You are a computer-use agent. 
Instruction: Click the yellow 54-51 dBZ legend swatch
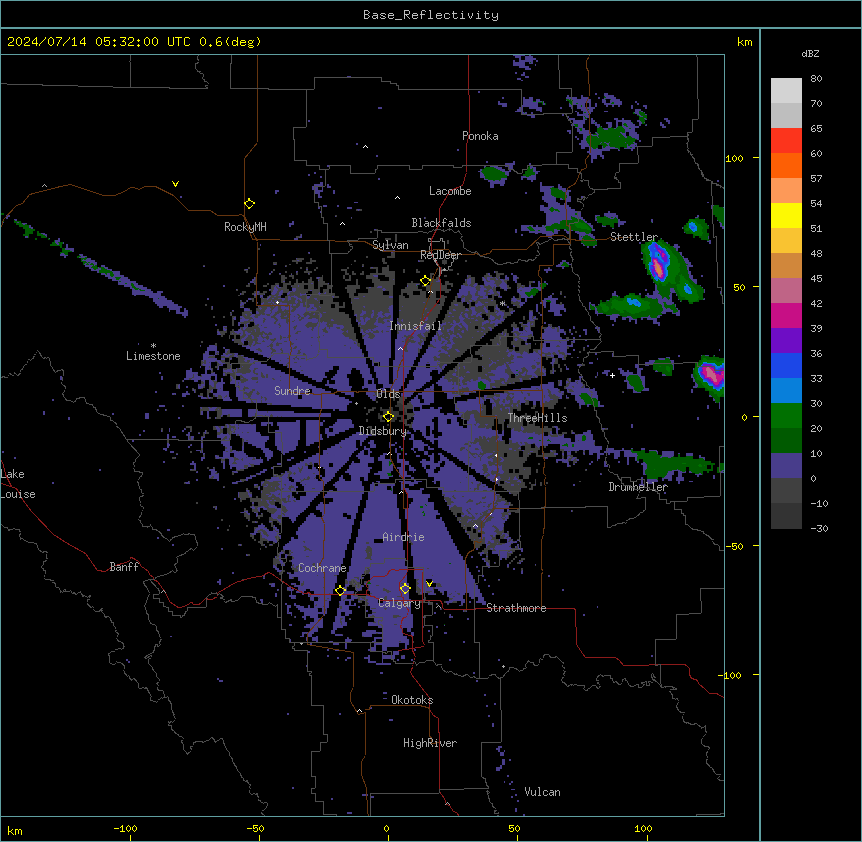coord(786,215)
